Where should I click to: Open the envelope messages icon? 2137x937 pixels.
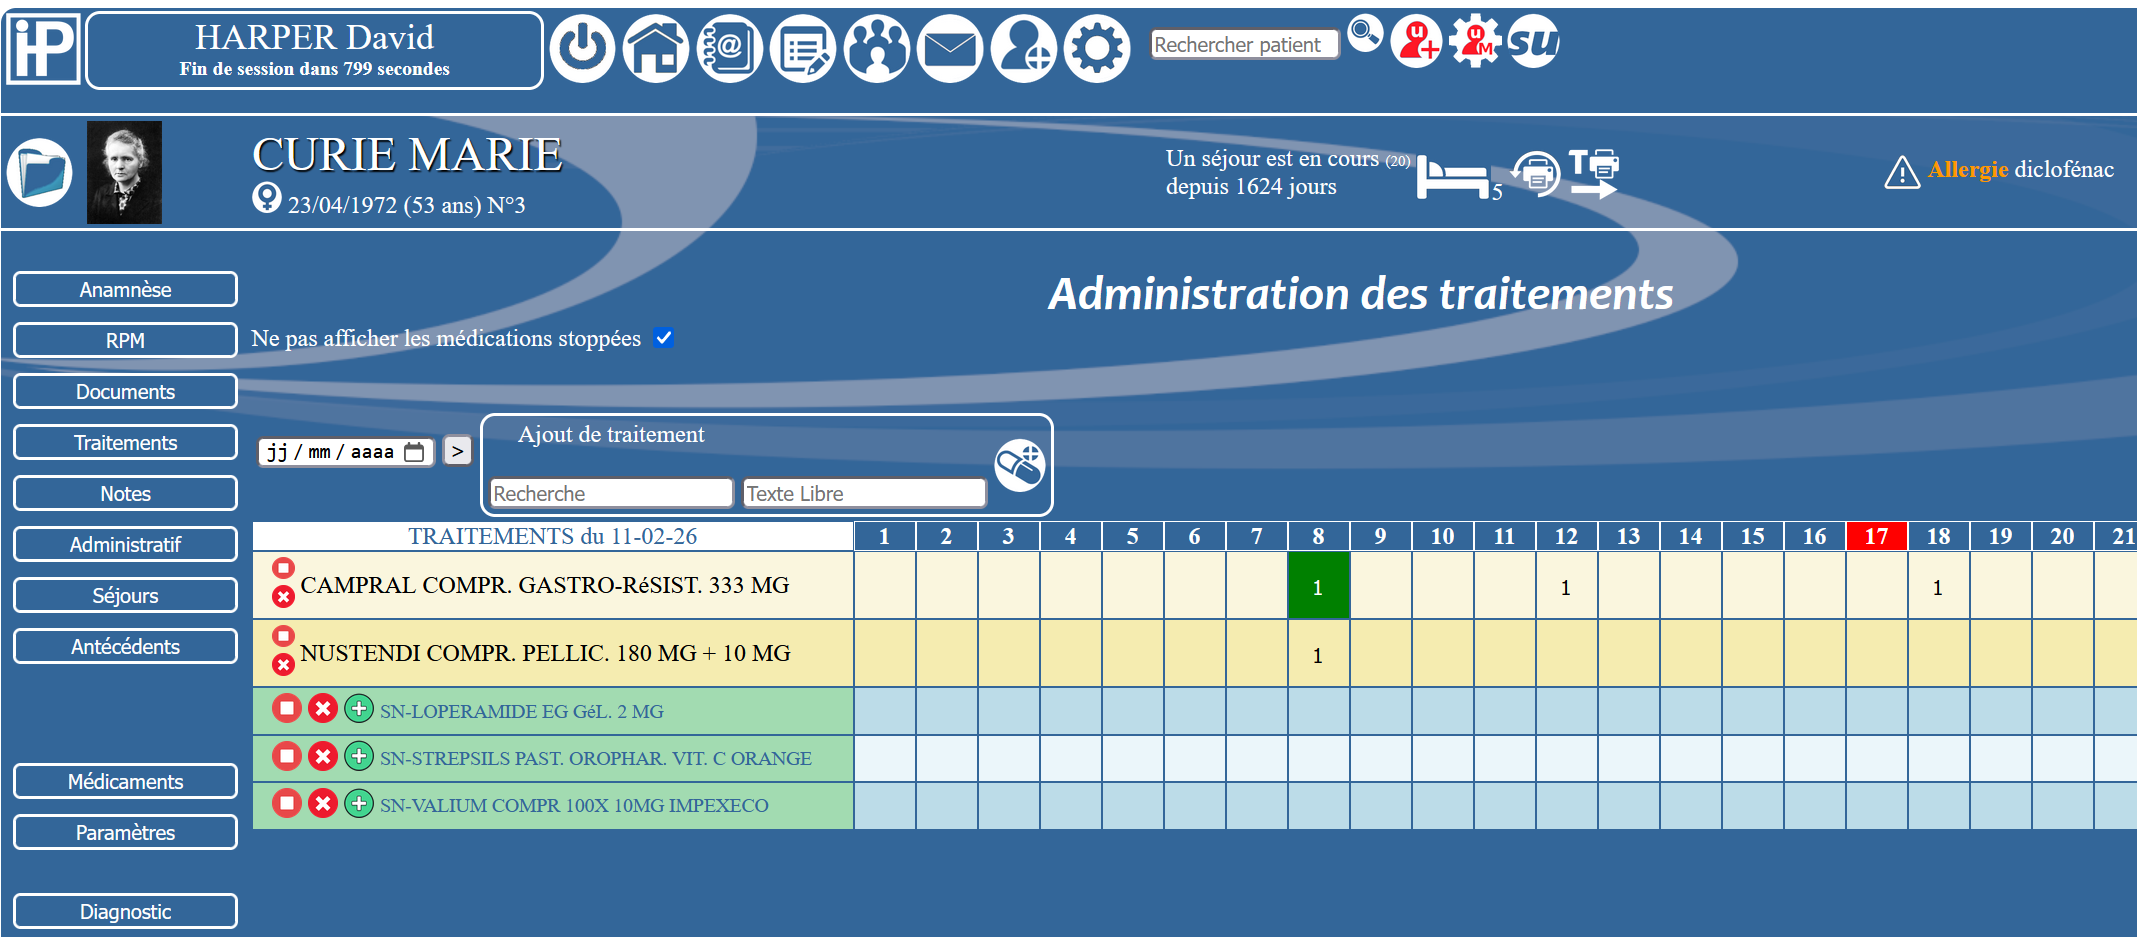(x=949, y=48)
